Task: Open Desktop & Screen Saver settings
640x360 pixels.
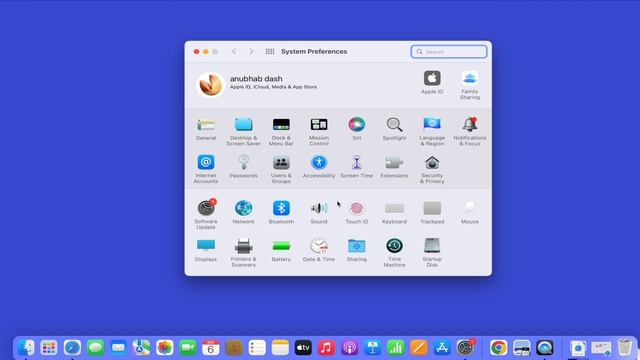Action: tap(243, 131)
